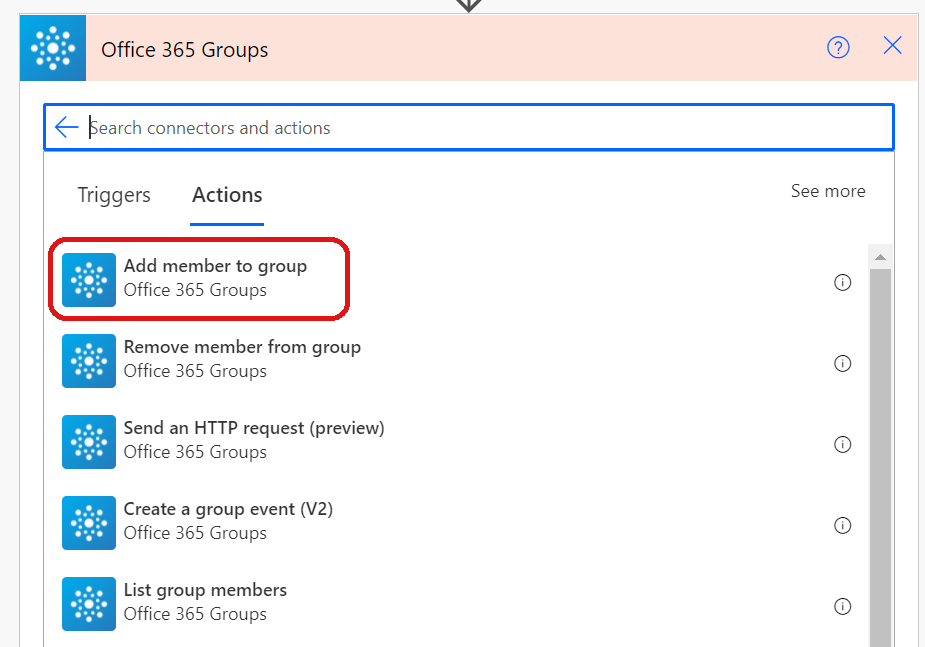
Task: Show info for Send an HTTP request
Action: [842, 444]
